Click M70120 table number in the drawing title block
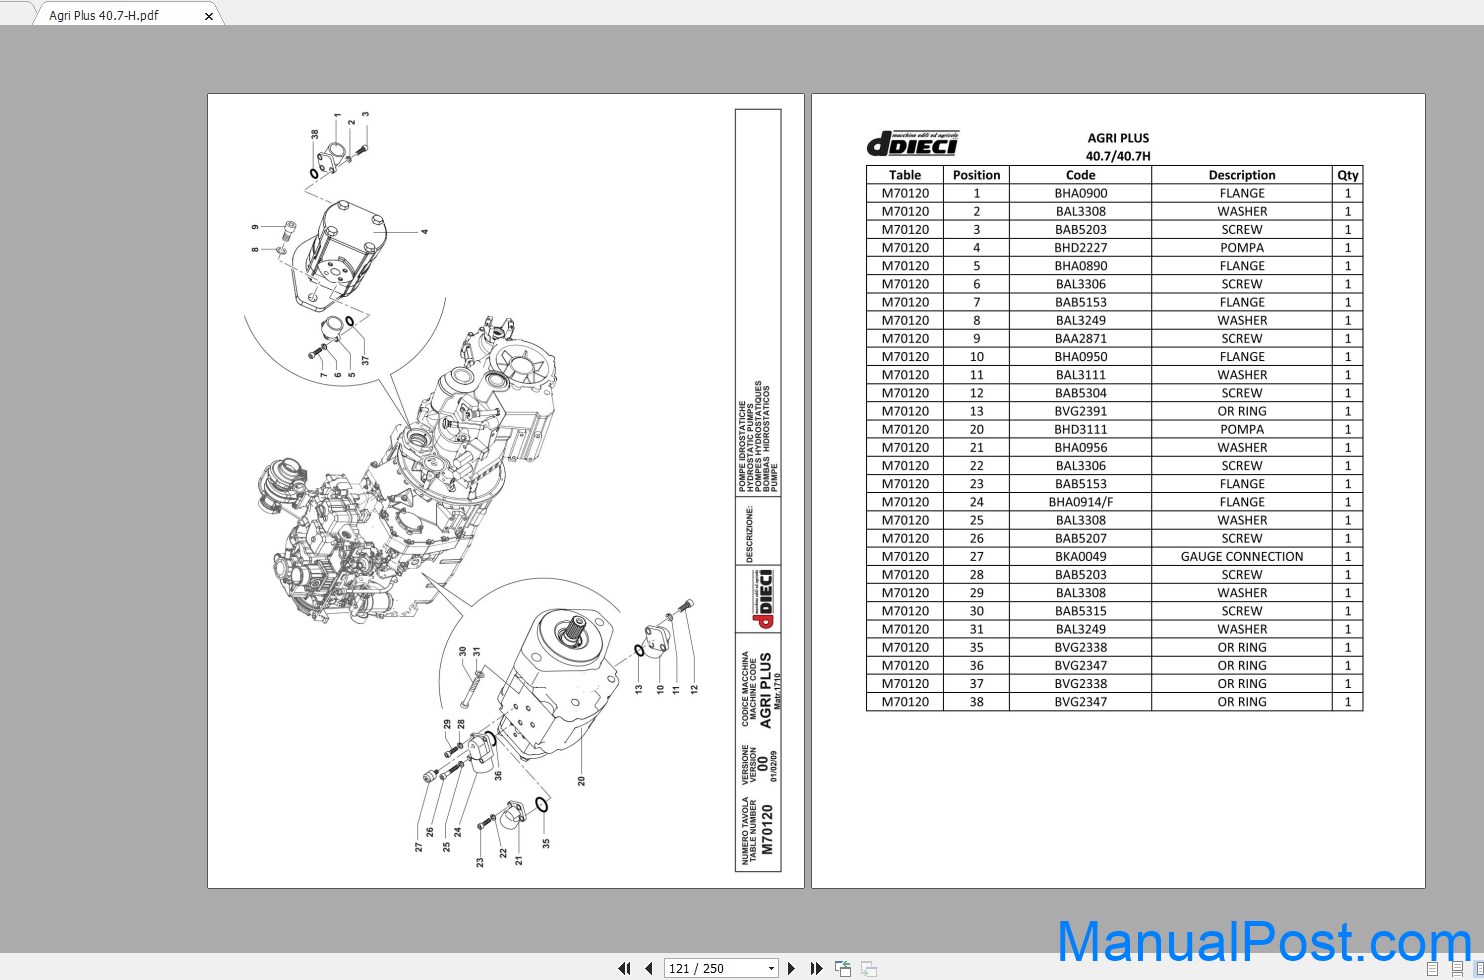This screenshot has height=980, width=1484. (x=767, y=829)
